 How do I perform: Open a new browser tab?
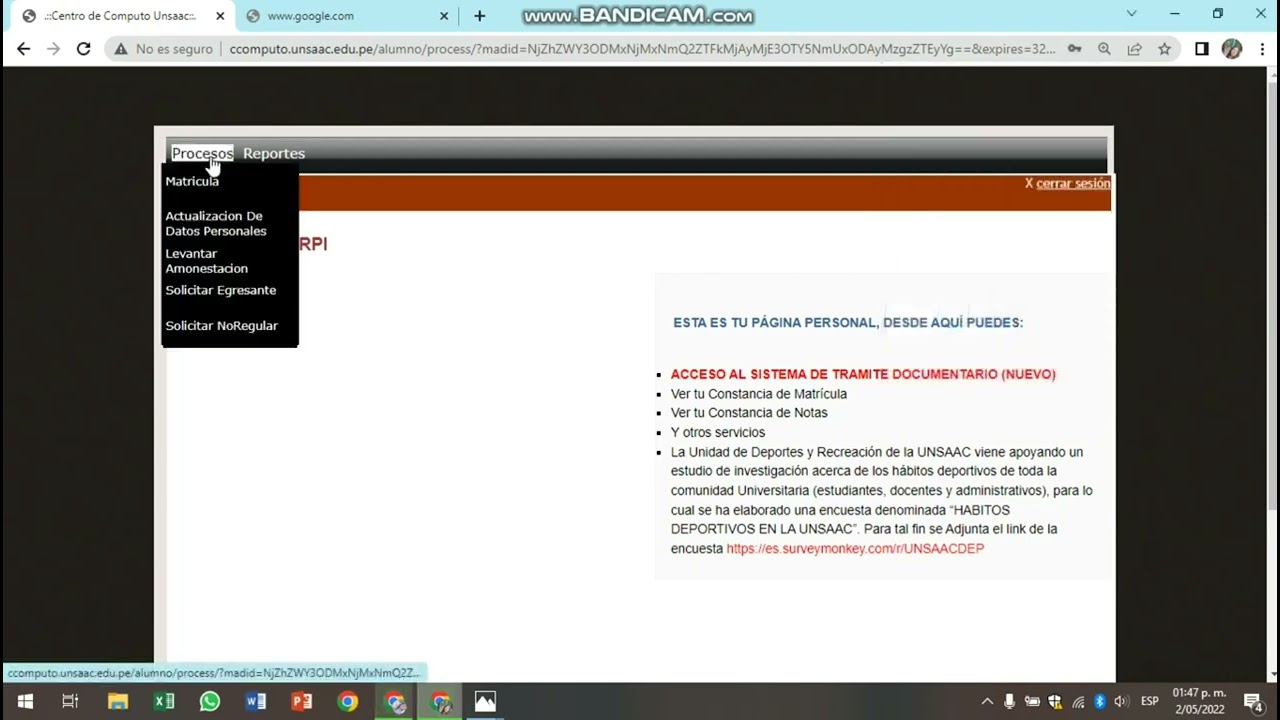click(480, 16)
